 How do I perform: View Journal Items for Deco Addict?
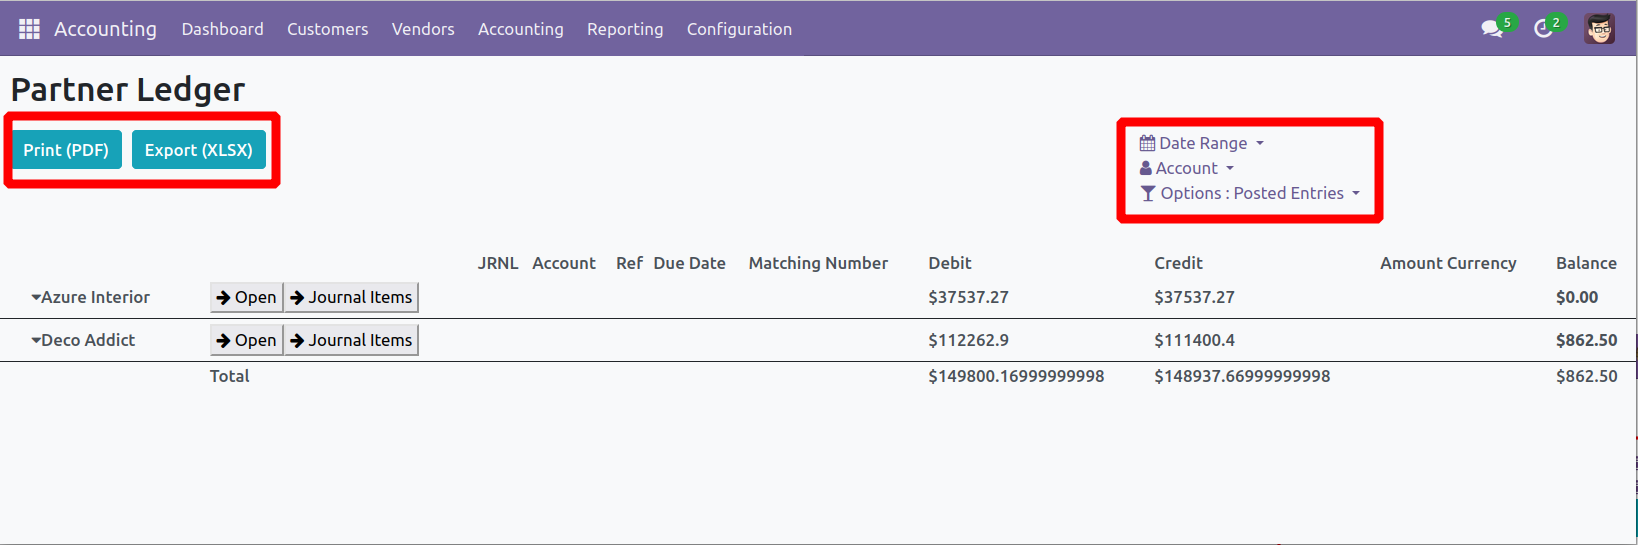pos(351,340)
